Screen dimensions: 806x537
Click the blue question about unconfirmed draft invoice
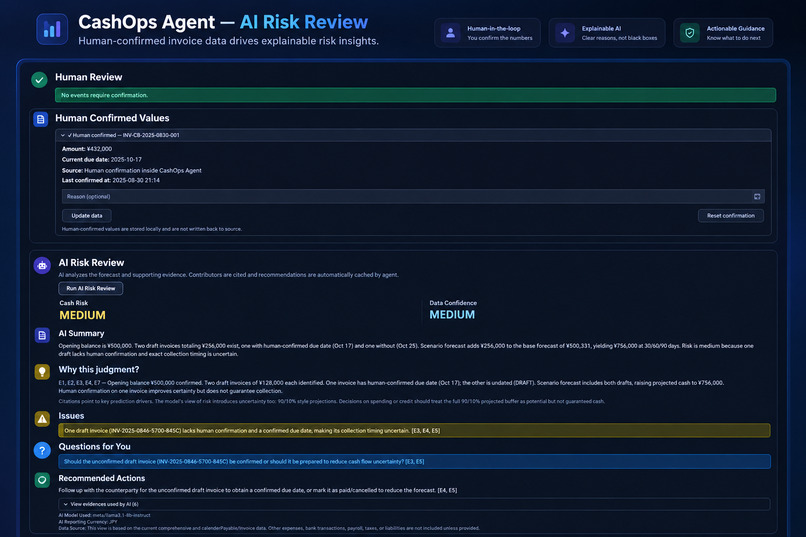pyautogui.click(x=414, y=461)
